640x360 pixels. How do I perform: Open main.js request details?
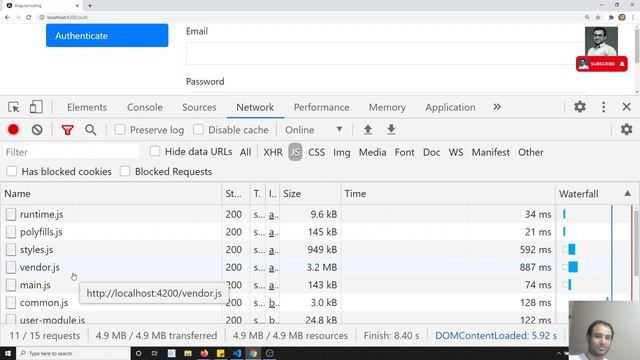point(35,285)
